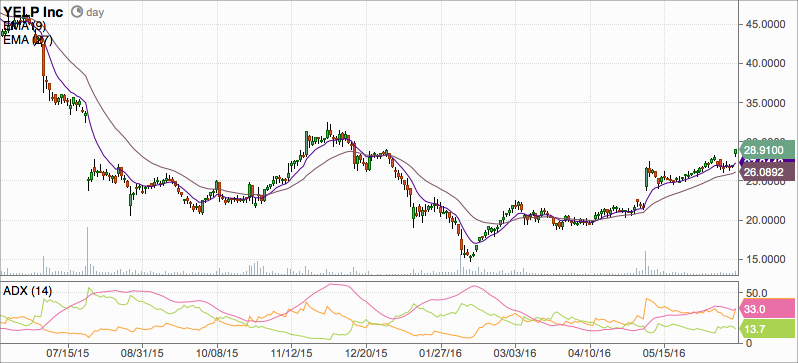Click the 11/12/15 date label
The image size is (798, 363).
pos(291,353)
